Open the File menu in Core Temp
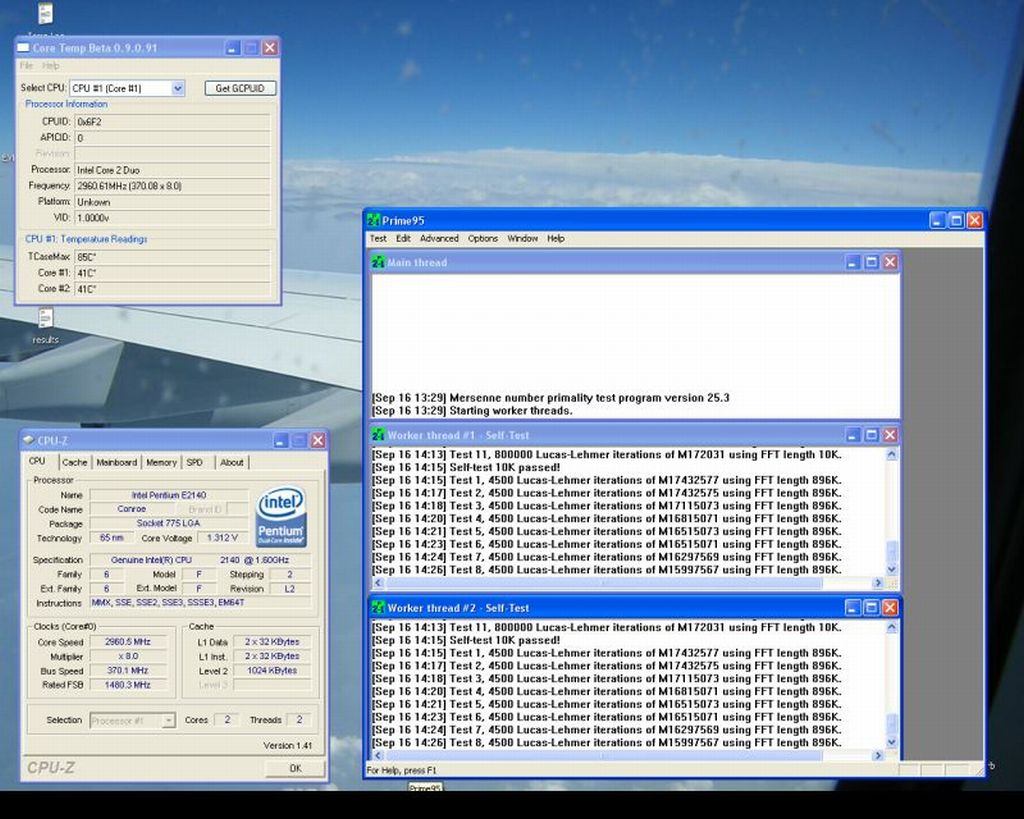1024x819 pixels. coord(26,66)
